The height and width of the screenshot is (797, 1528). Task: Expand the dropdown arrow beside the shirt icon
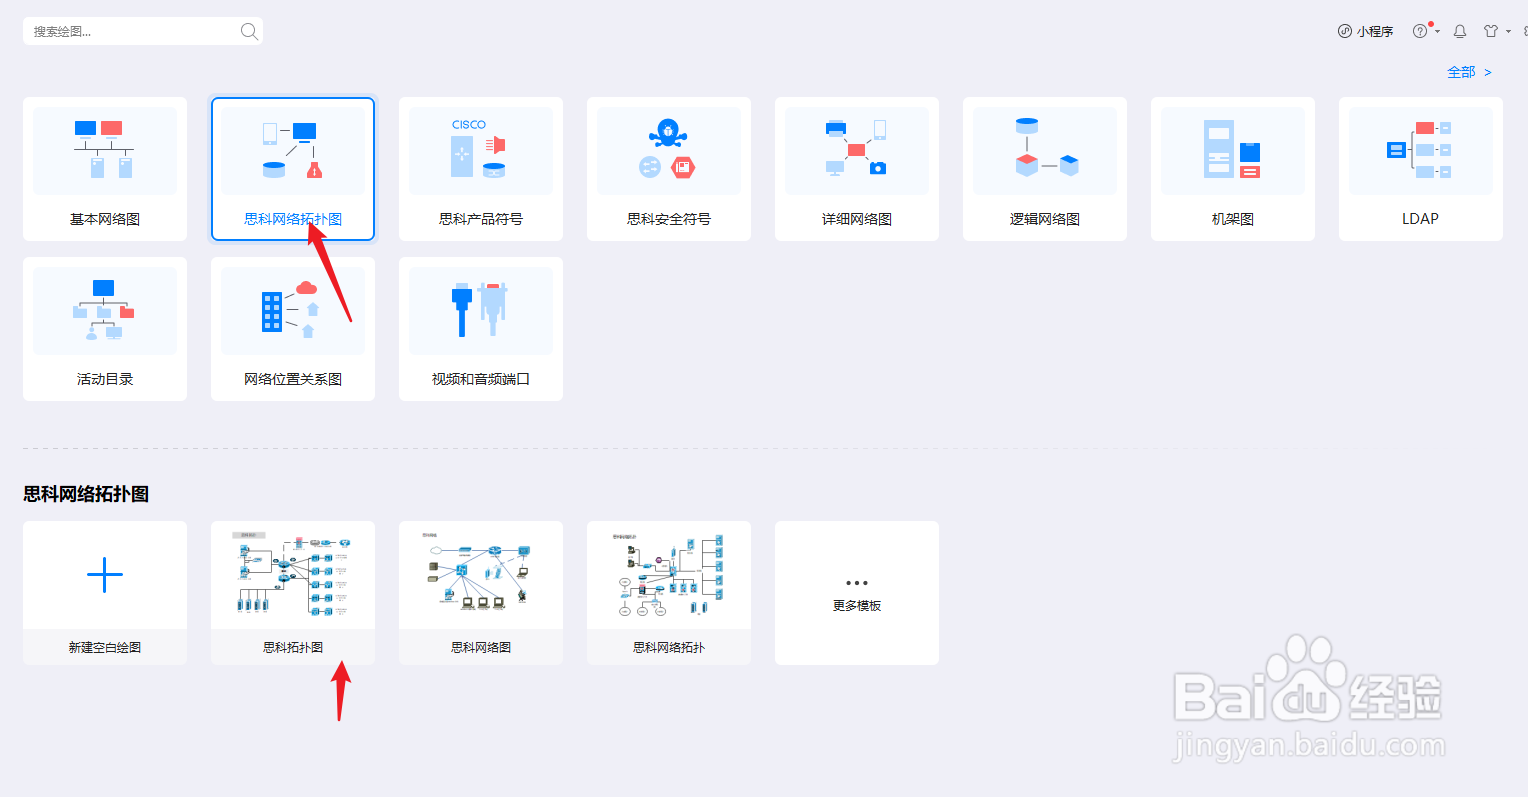pyautogui.click(x=1509, y=31)
